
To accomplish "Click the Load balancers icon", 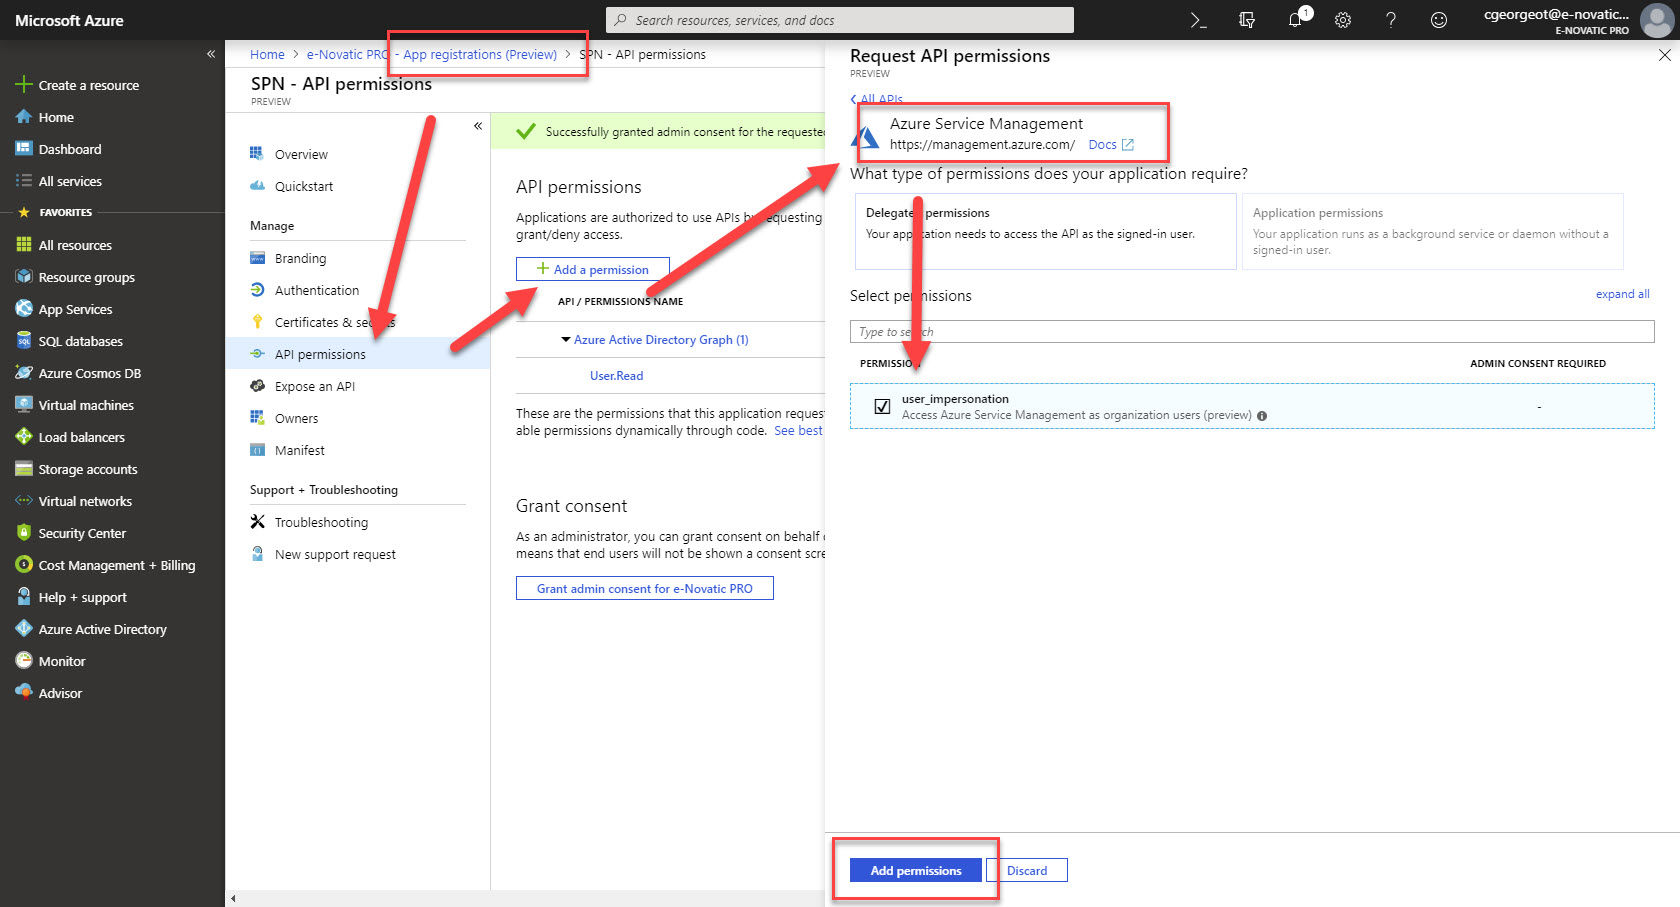I will coord(24,437).
